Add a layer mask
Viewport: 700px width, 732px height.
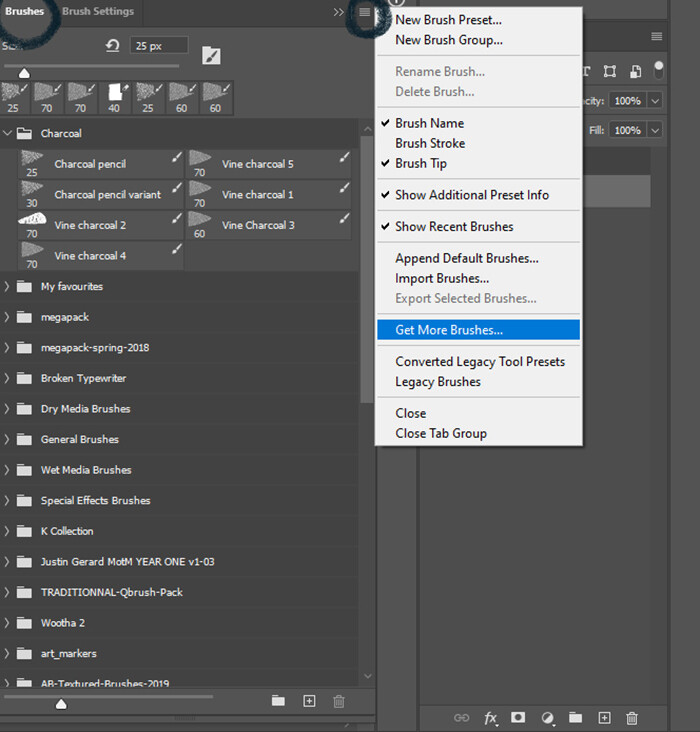pyautogui.click(x=518, y=717)
